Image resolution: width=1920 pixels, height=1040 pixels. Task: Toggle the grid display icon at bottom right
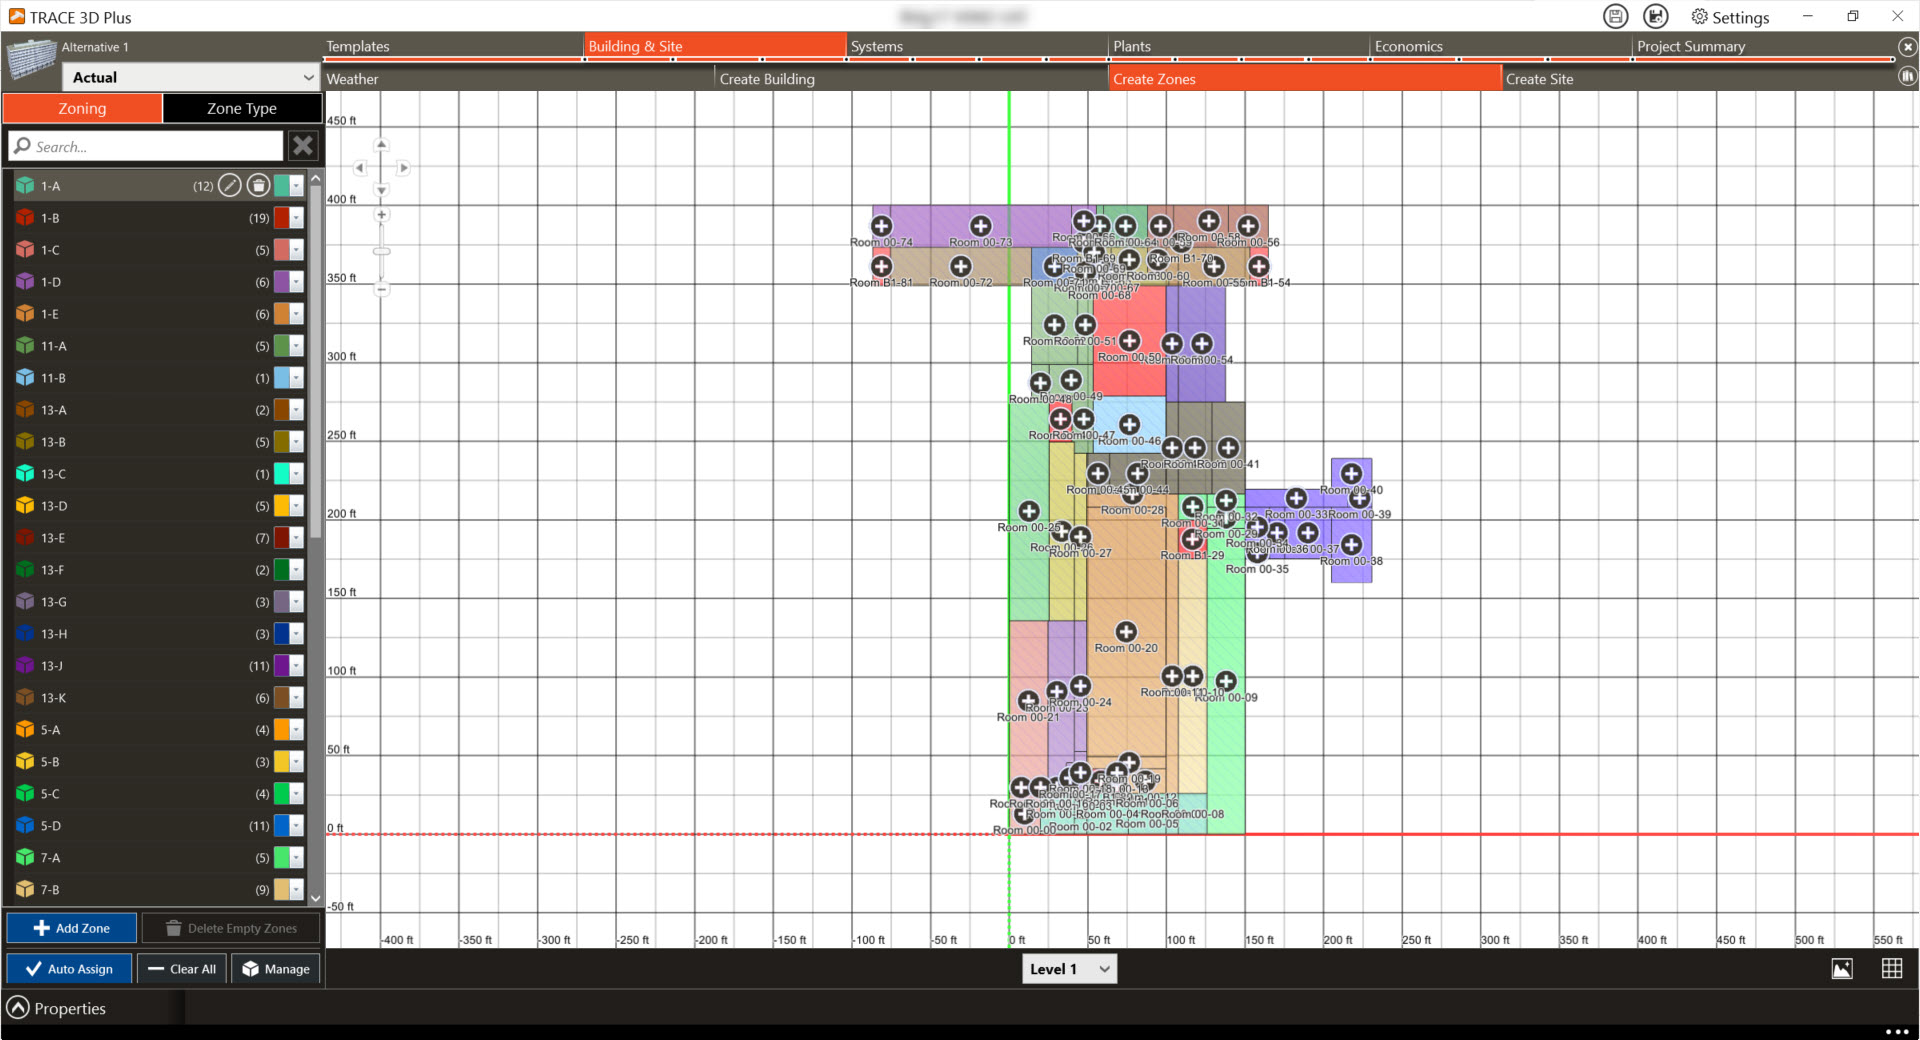(x=1892, y=968)
